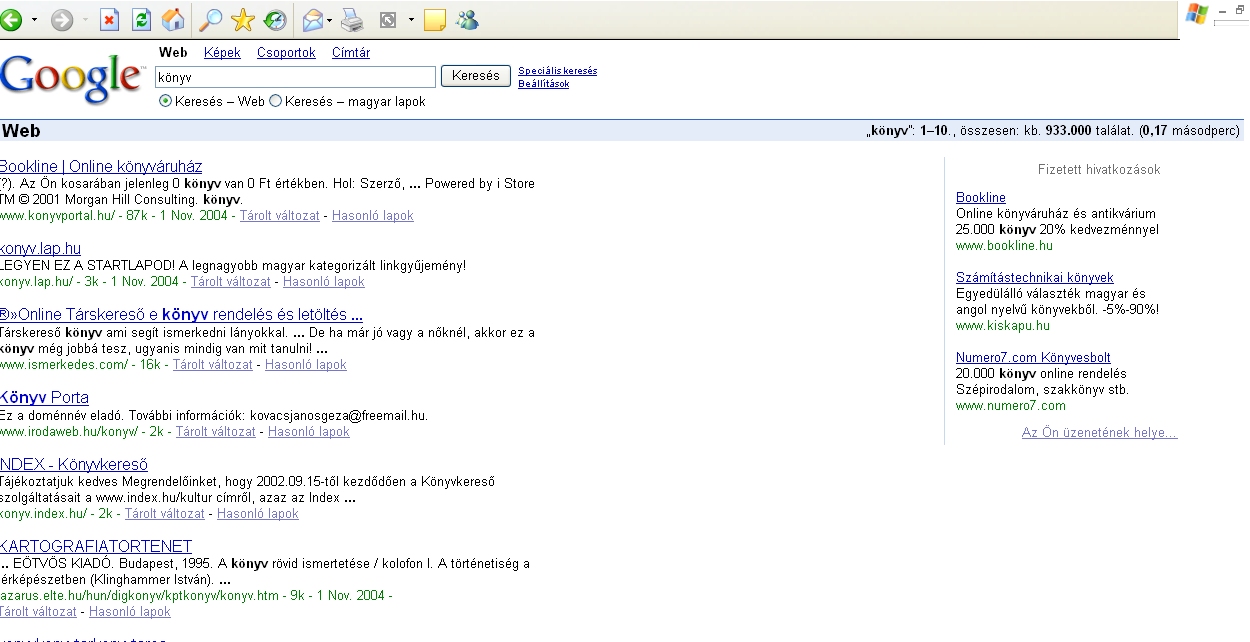1250x642 pixels.
Task: Open the Back button history dropdown
Action: click(34, 20)
